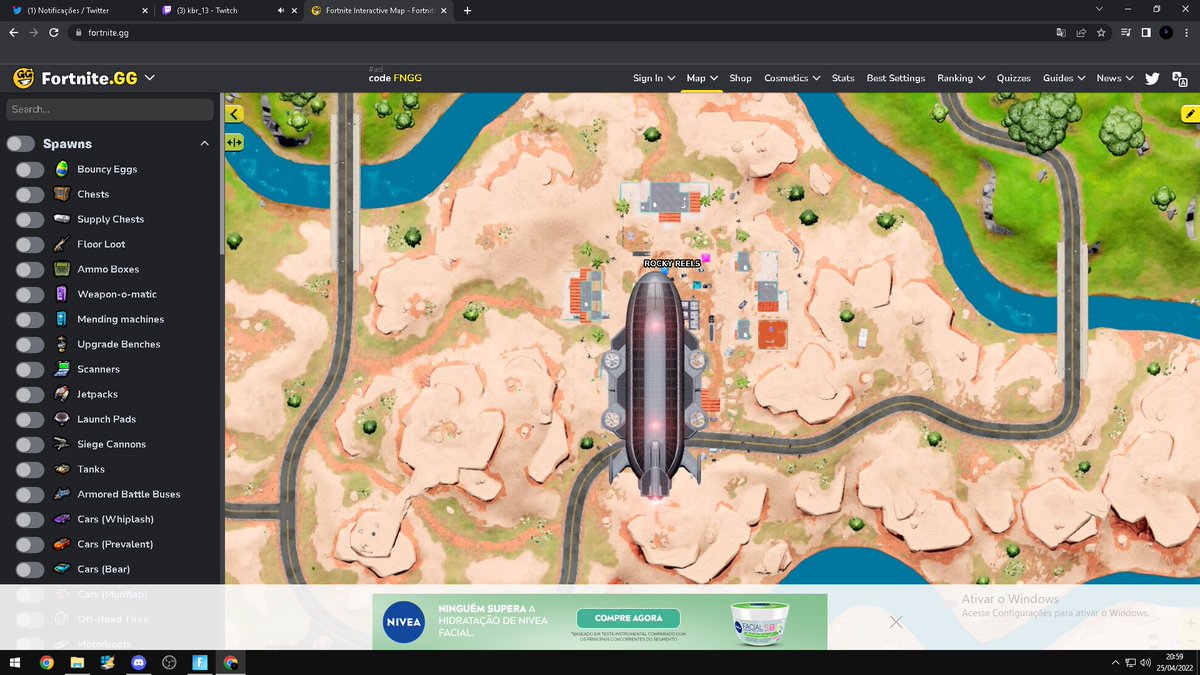Go to Stats page

tap(843, 78)
